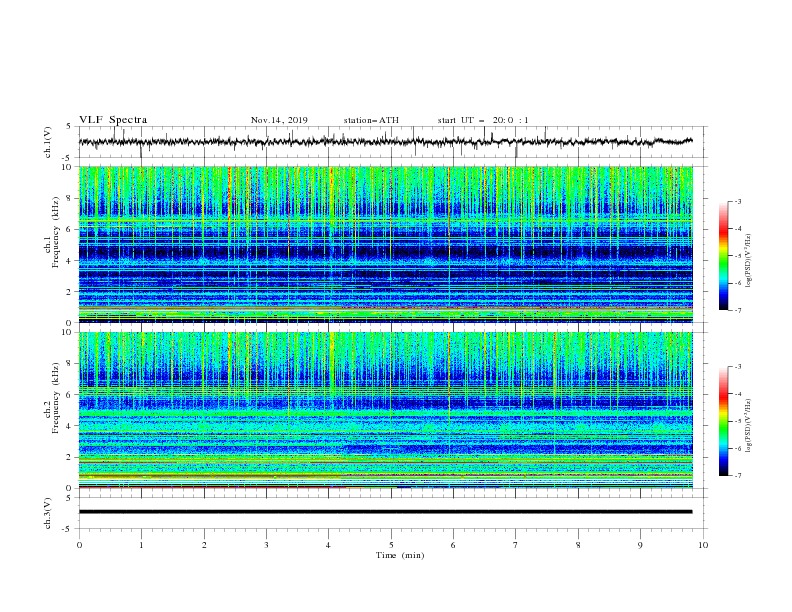Click the "4" tick on the Time axis
Screen dimensions: 792x612
click(x=328, y=545)
